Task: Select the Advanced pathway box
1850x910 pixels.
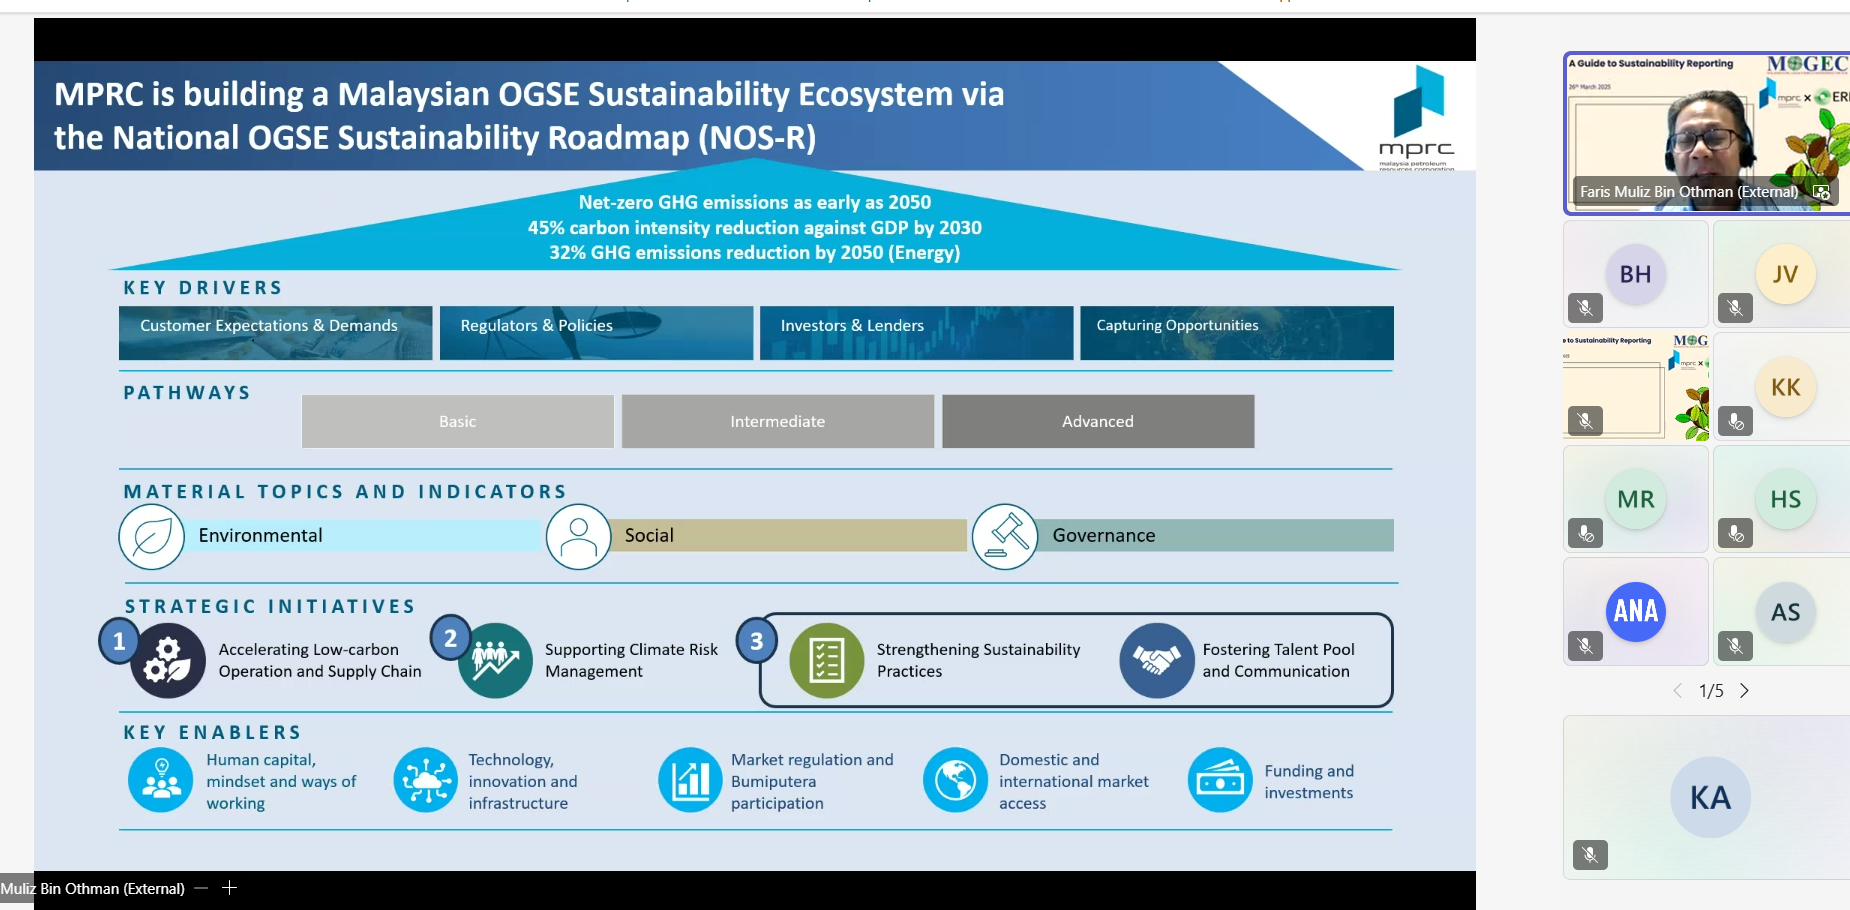Action: (x=1098, y=421)
